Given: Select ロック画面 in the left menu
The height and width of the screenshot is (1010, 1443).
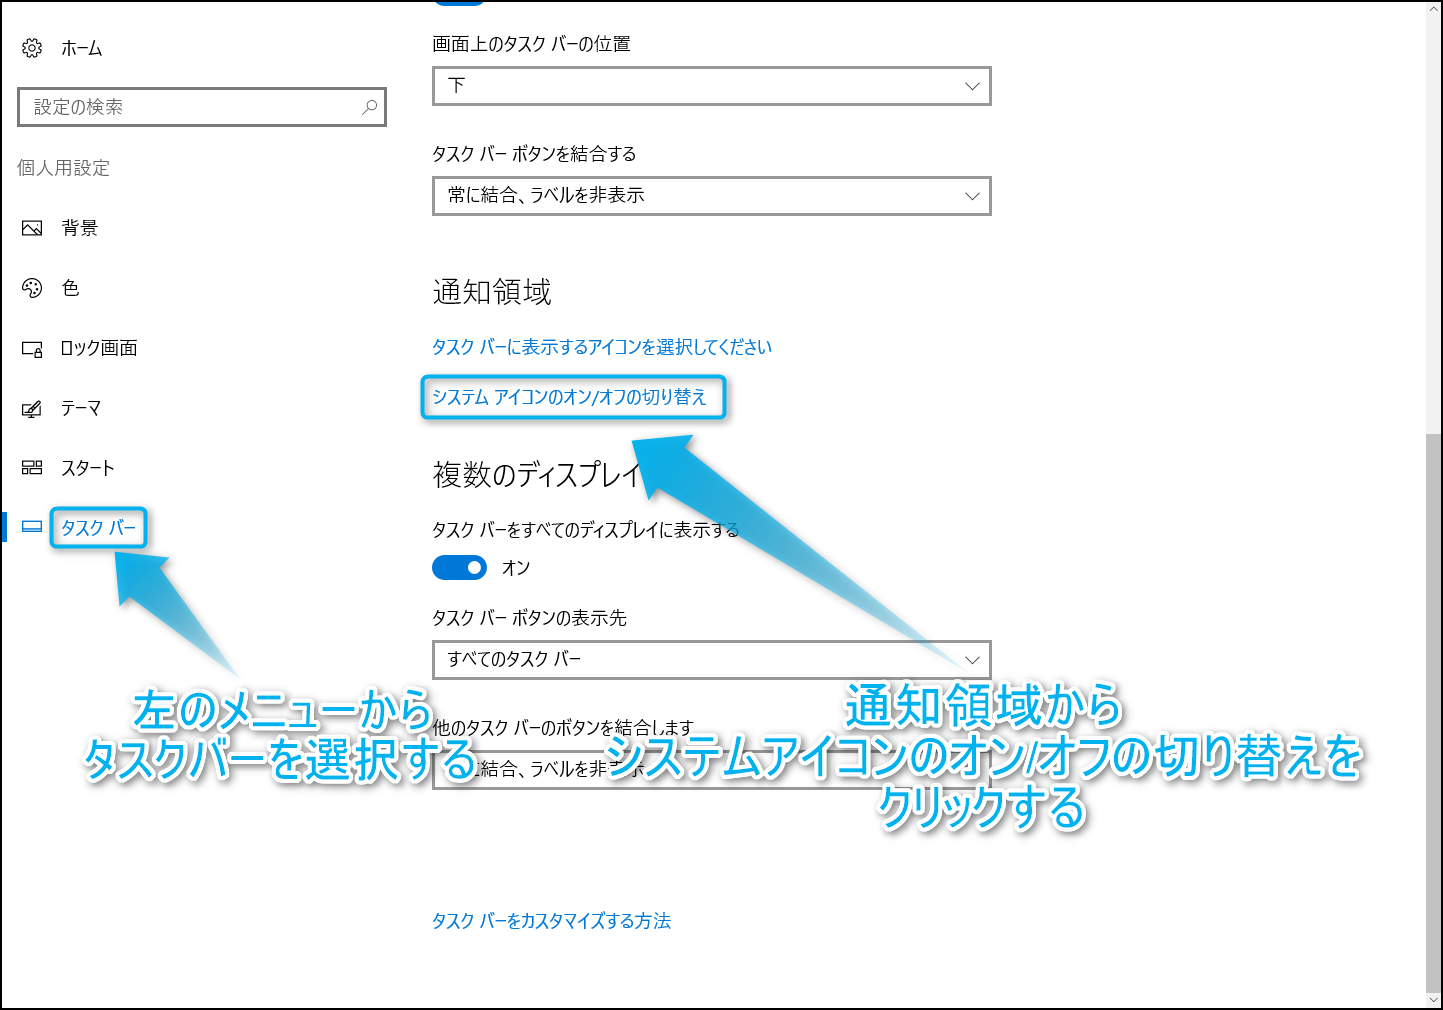Looking at the screenshot, I should (x=99, y=349).
